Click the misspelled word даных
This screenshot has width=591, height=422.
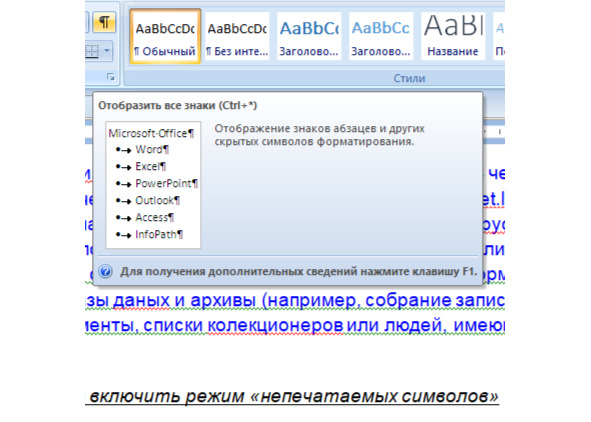click(142, 301)
